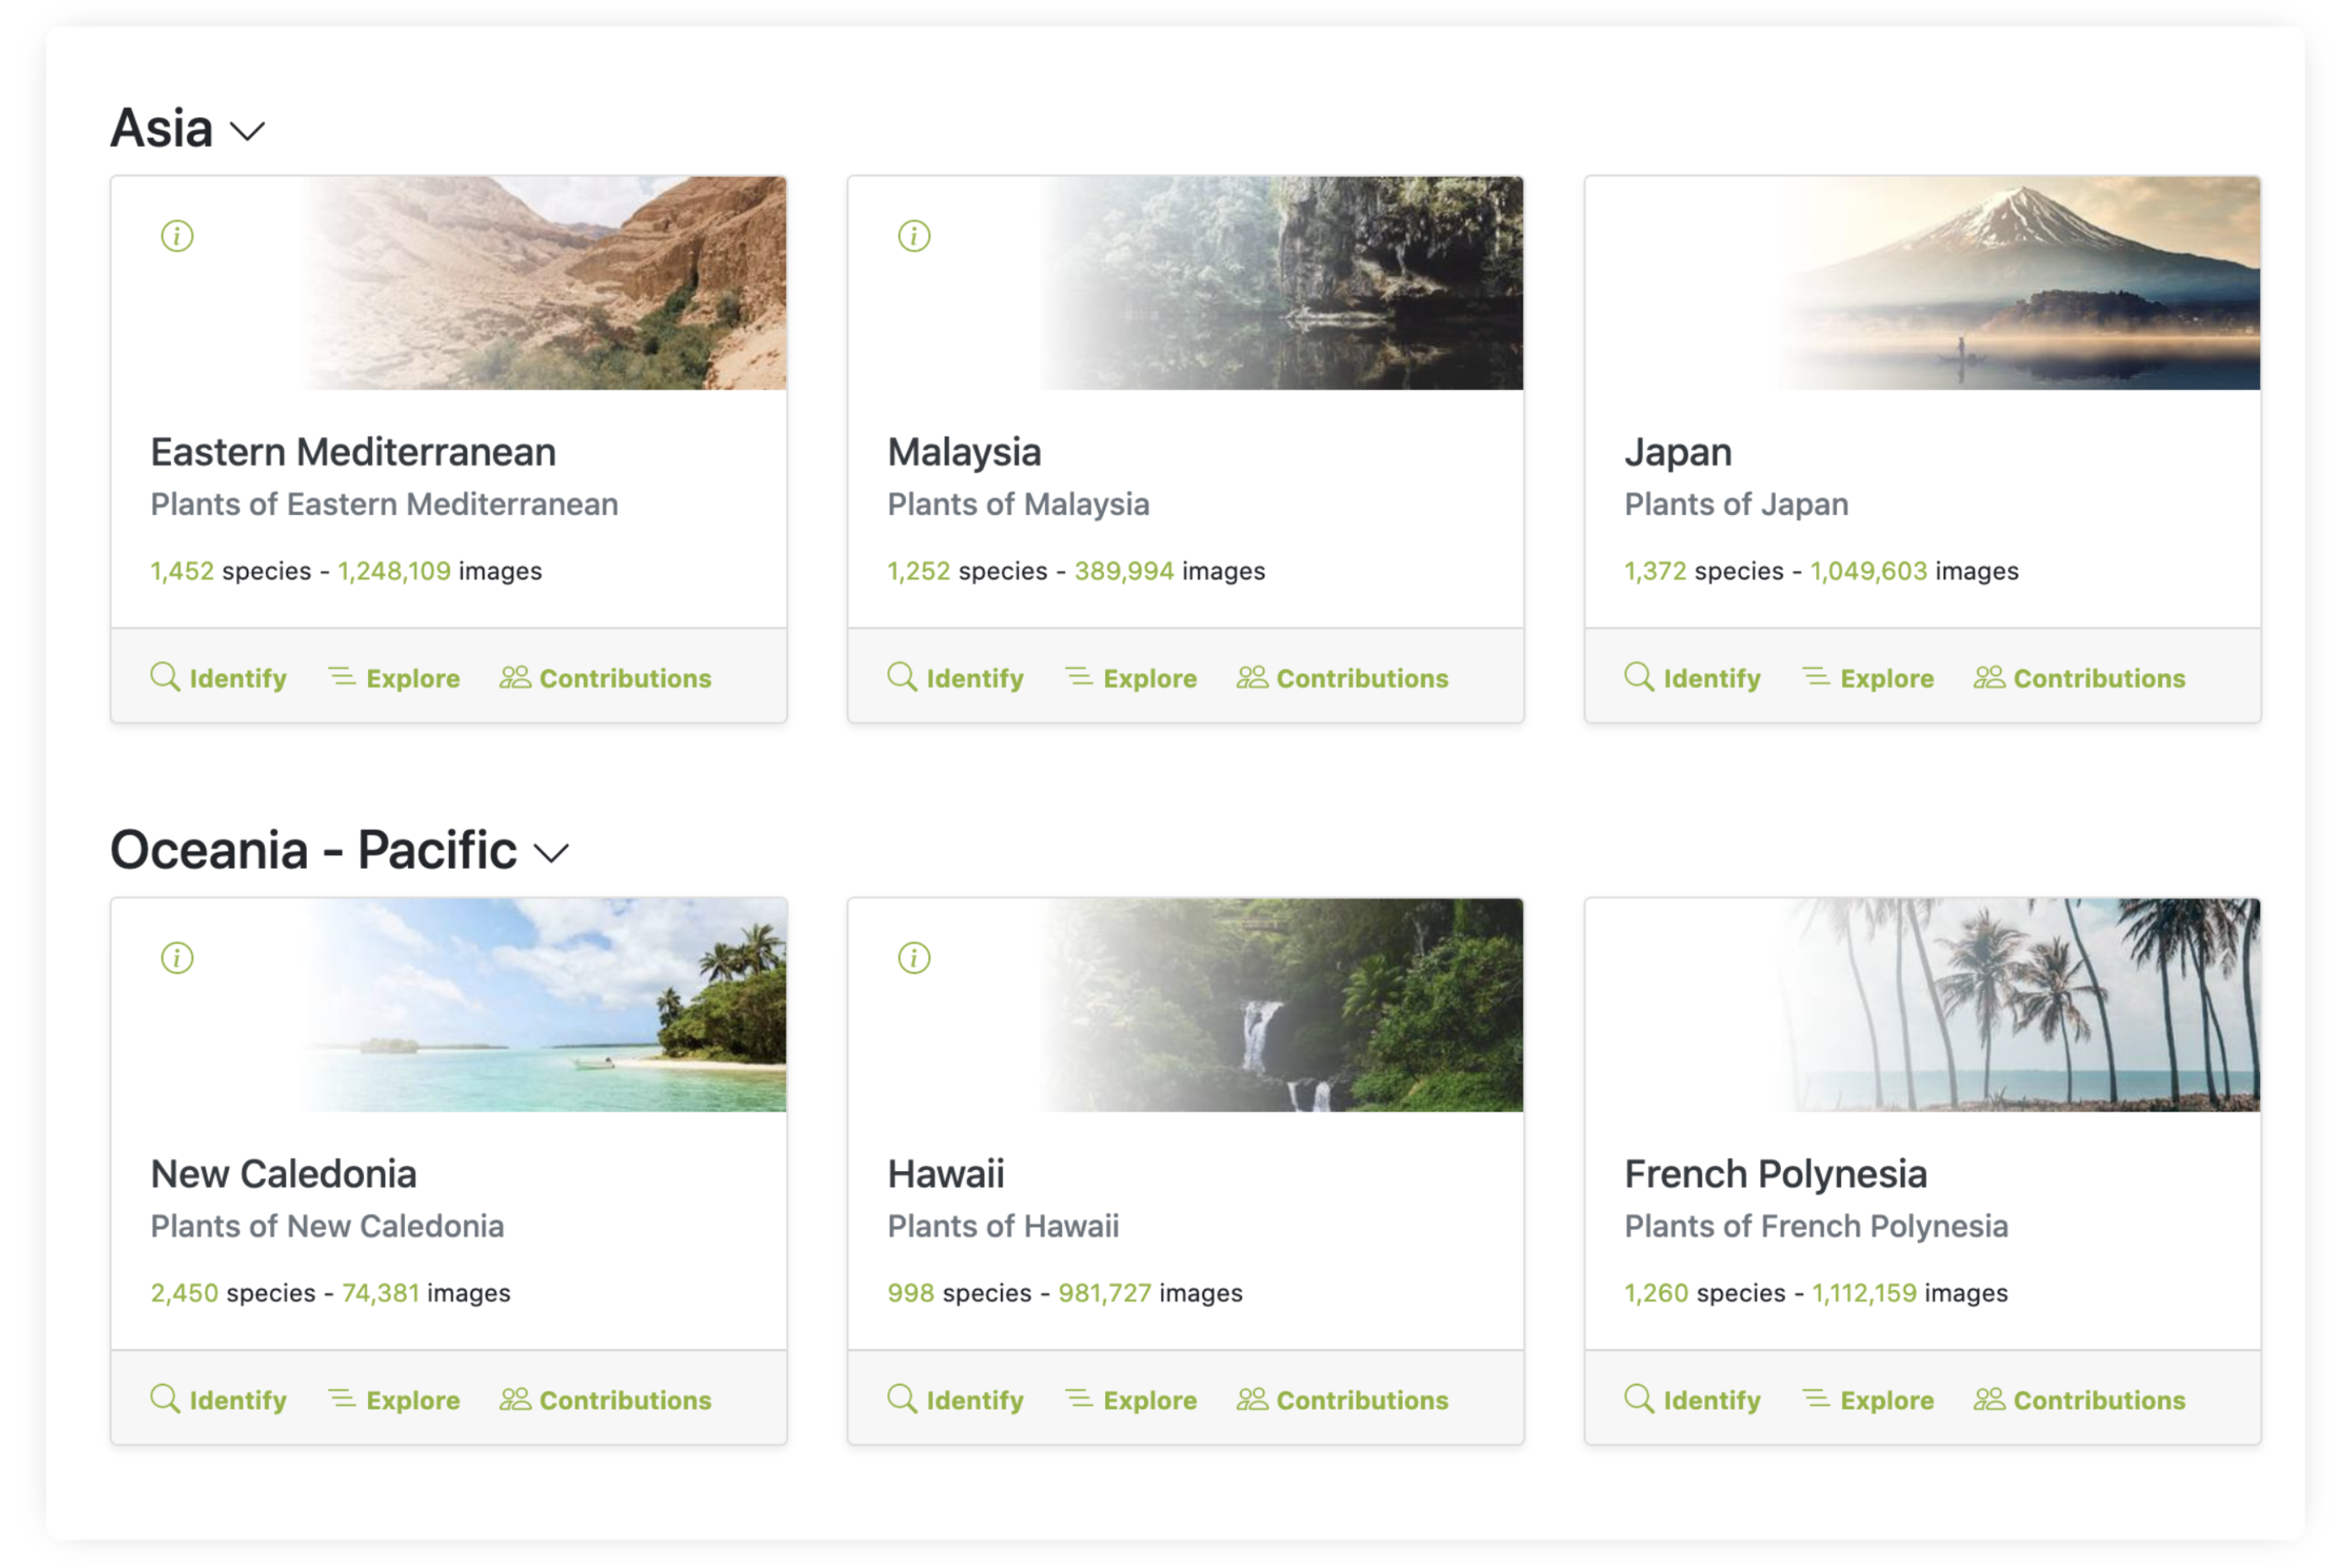Click the '74,381' images count

pyautogui.click(x=381, y=1293)
